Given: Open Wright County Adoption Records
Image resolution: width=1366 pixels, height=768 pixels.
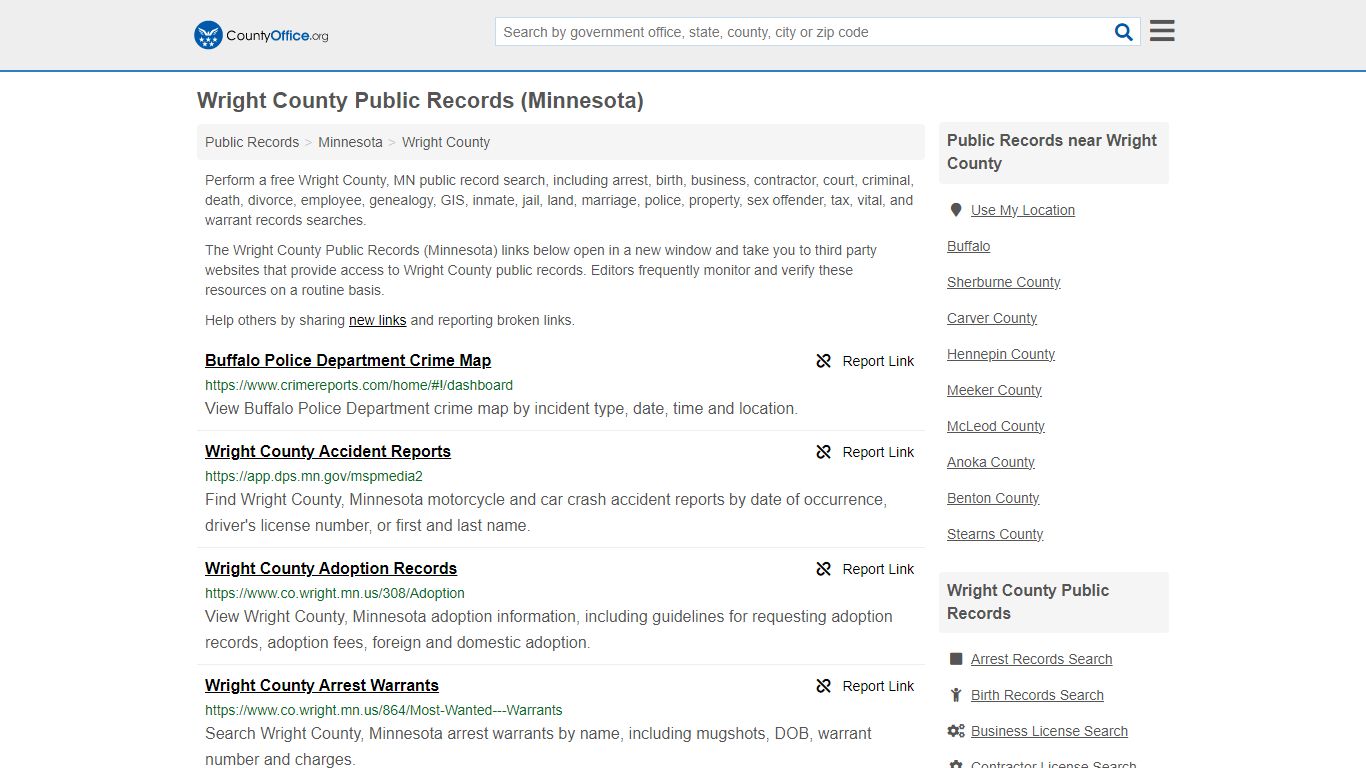Looking at the screenshot, I should [x=331, y=568].
